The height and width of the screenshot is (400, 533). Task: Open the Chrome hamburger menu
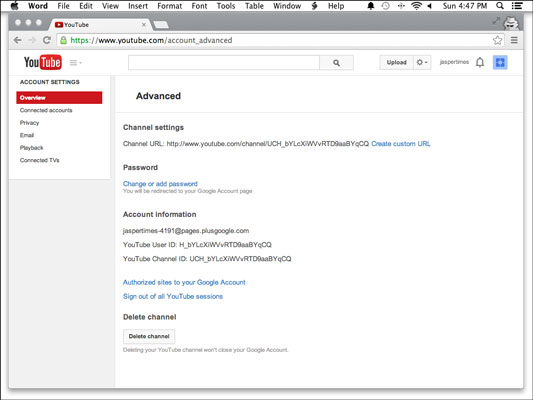pos(514,40)
